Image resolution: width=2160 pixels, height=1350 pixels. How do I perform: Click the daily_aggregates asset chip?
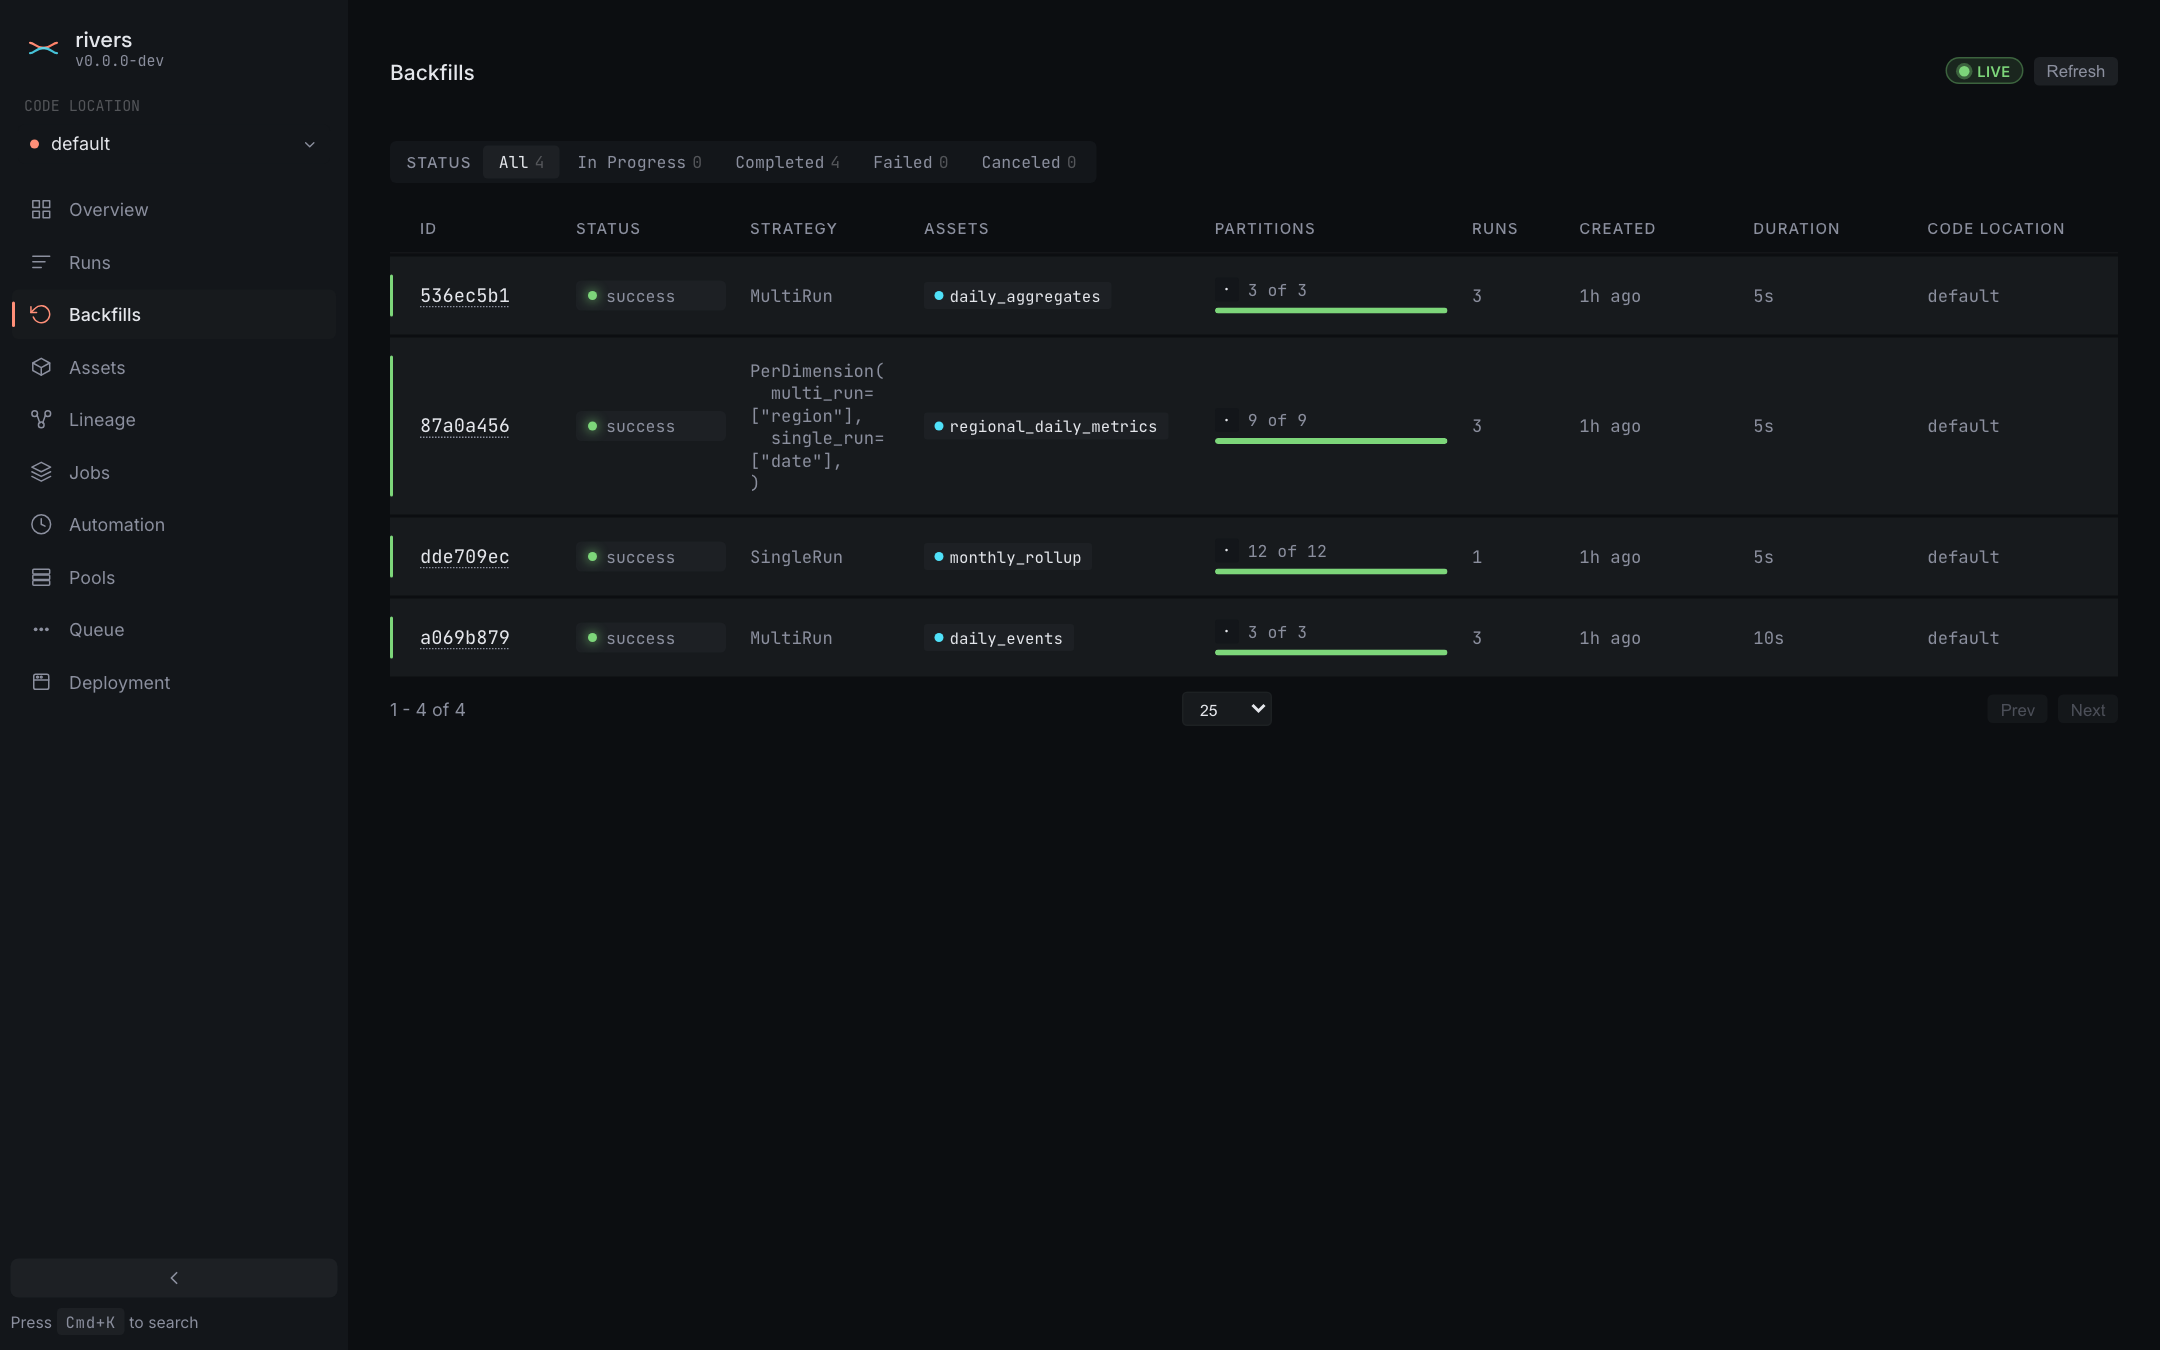click(x=1017, y=296)
